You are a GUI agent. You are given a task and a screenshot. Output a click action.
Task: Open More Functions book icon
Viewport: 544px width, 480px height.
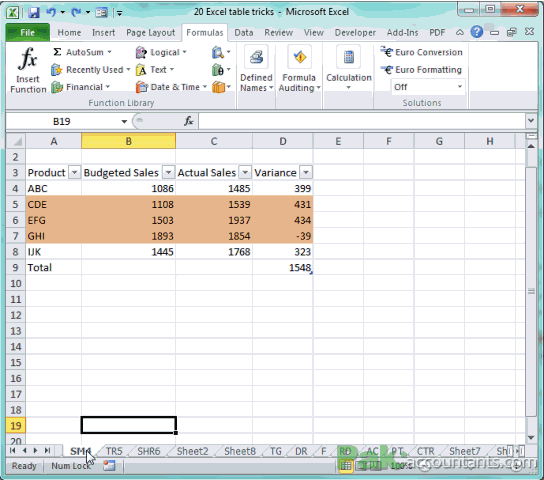[x=218, y=87]
